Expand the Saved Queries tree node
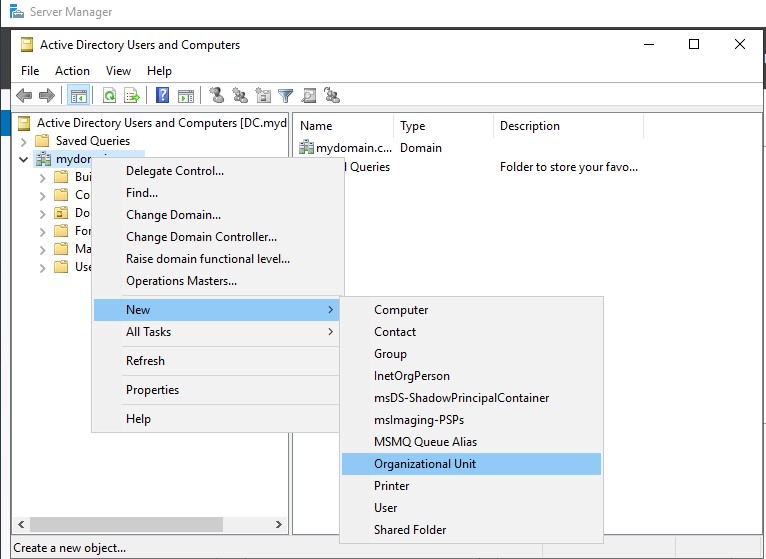The width and height of the screenshot is (766, 559). coord(23,142)
